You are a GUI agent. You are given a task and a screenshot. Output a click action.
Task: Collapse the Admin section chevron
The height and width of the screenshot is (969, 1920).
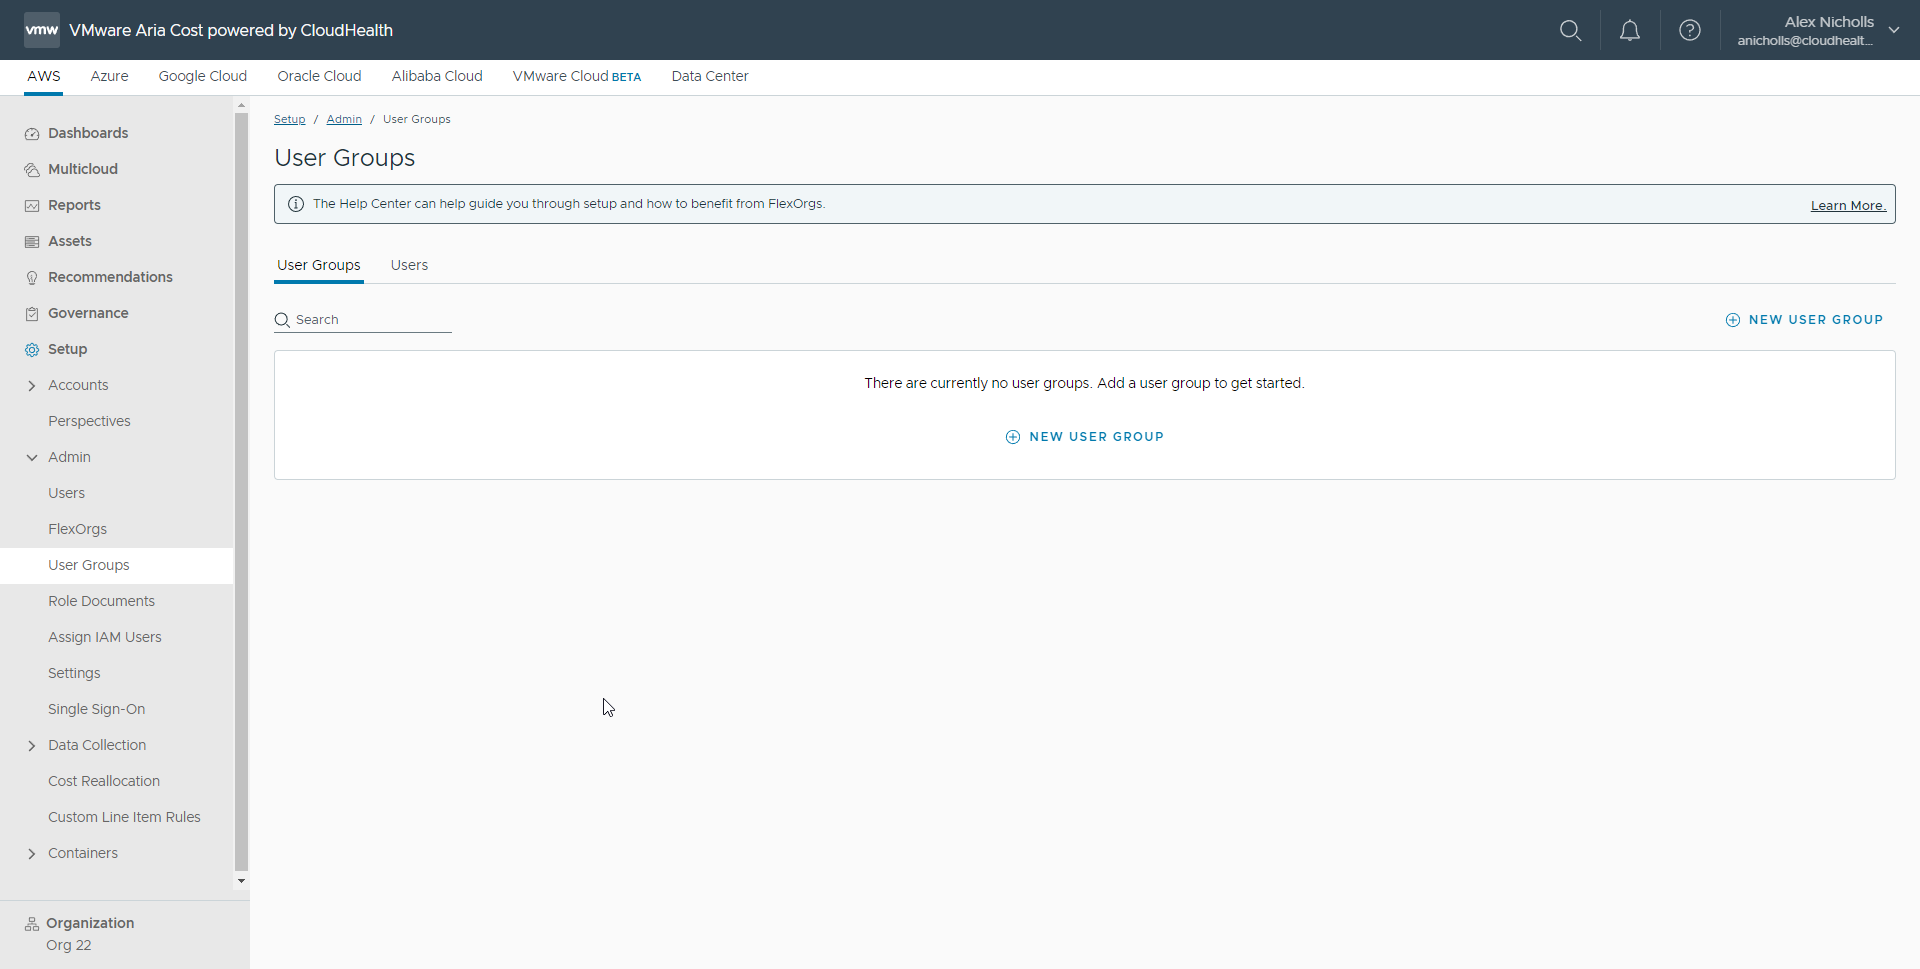32,457
